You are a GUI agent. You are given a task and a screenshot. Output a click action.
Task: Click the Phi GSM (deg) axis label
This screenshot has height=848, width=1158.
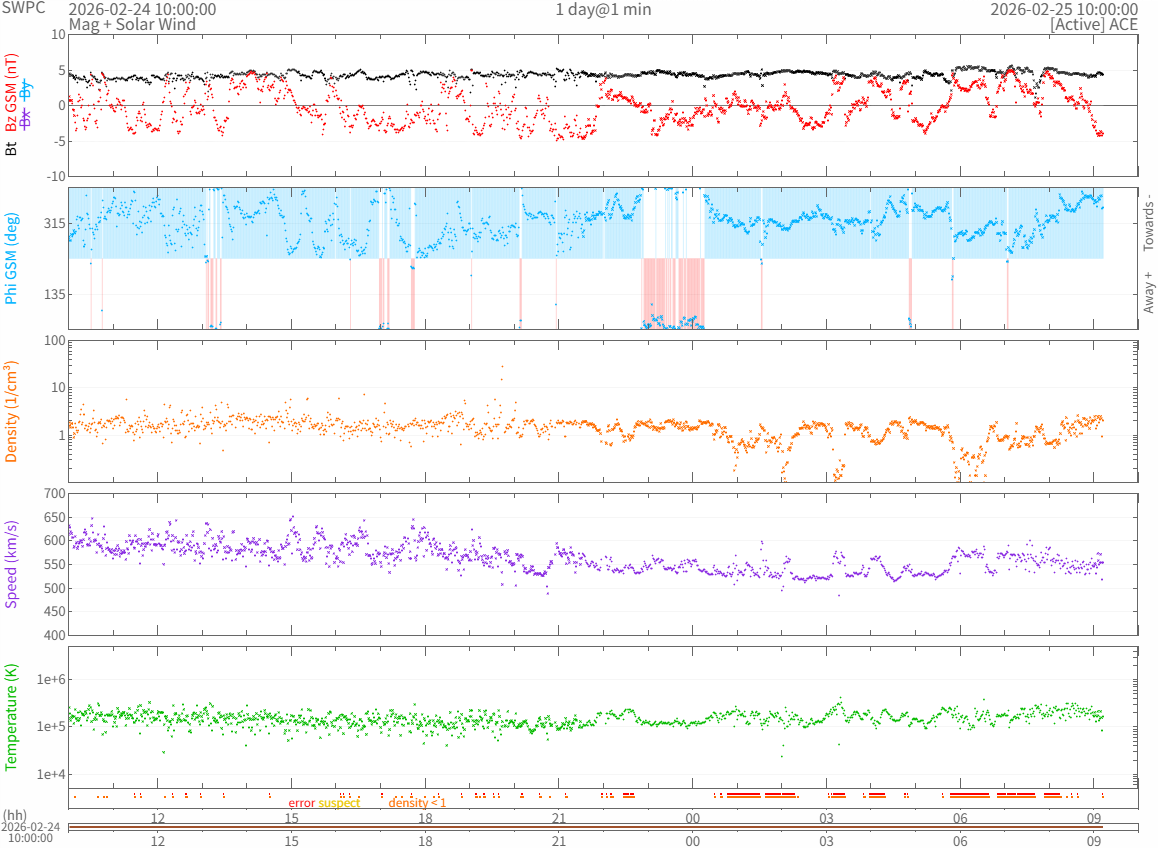(x=11, y=258)
